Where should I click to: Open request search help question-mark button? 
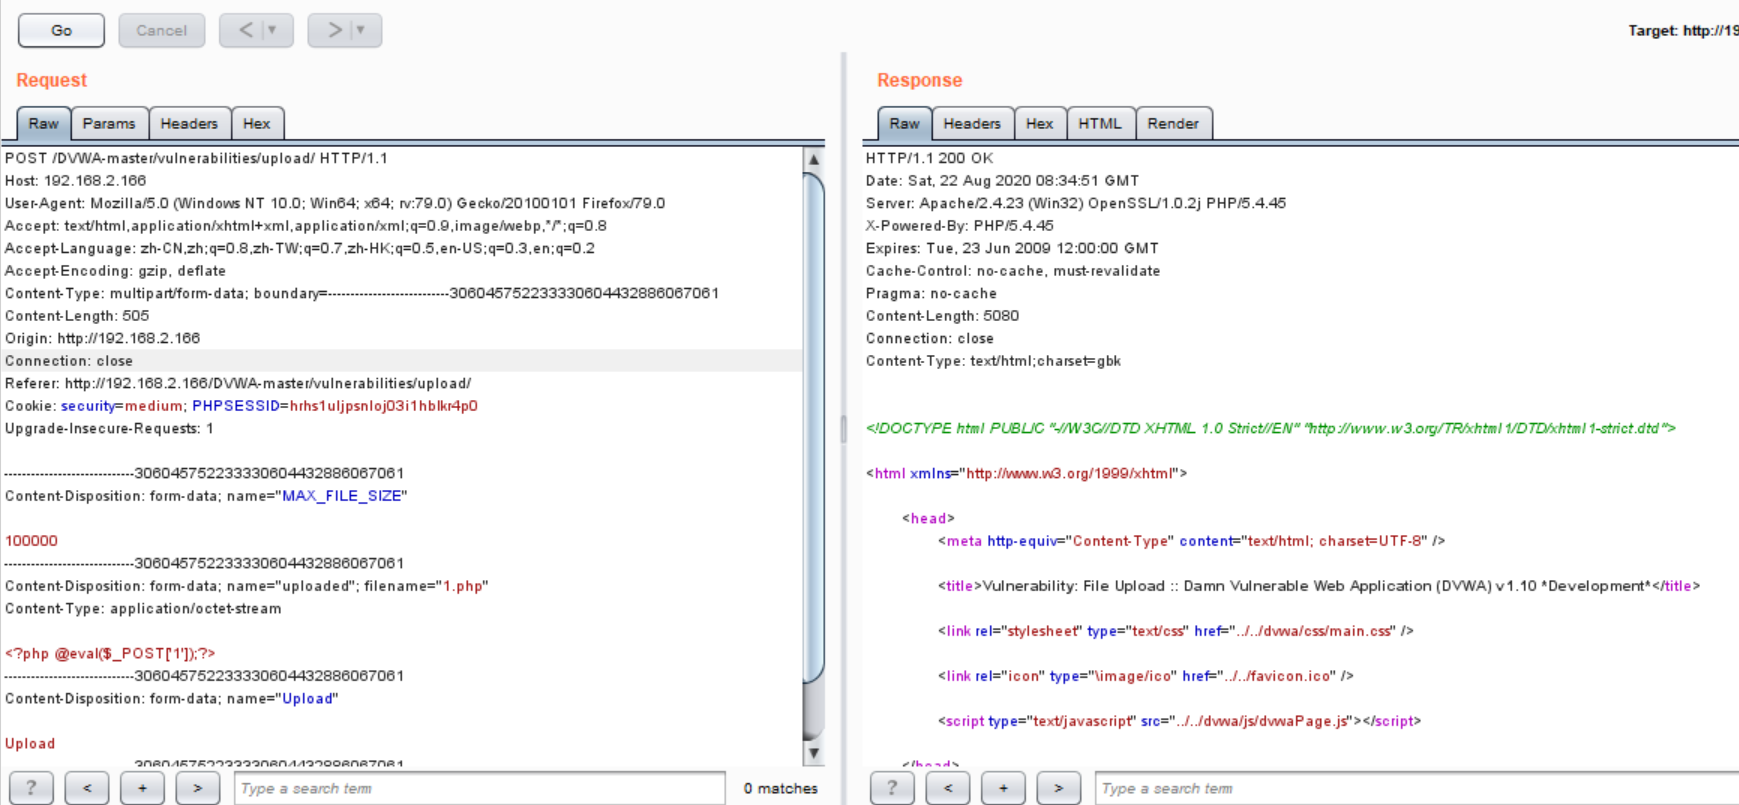[x=31, y=788]
